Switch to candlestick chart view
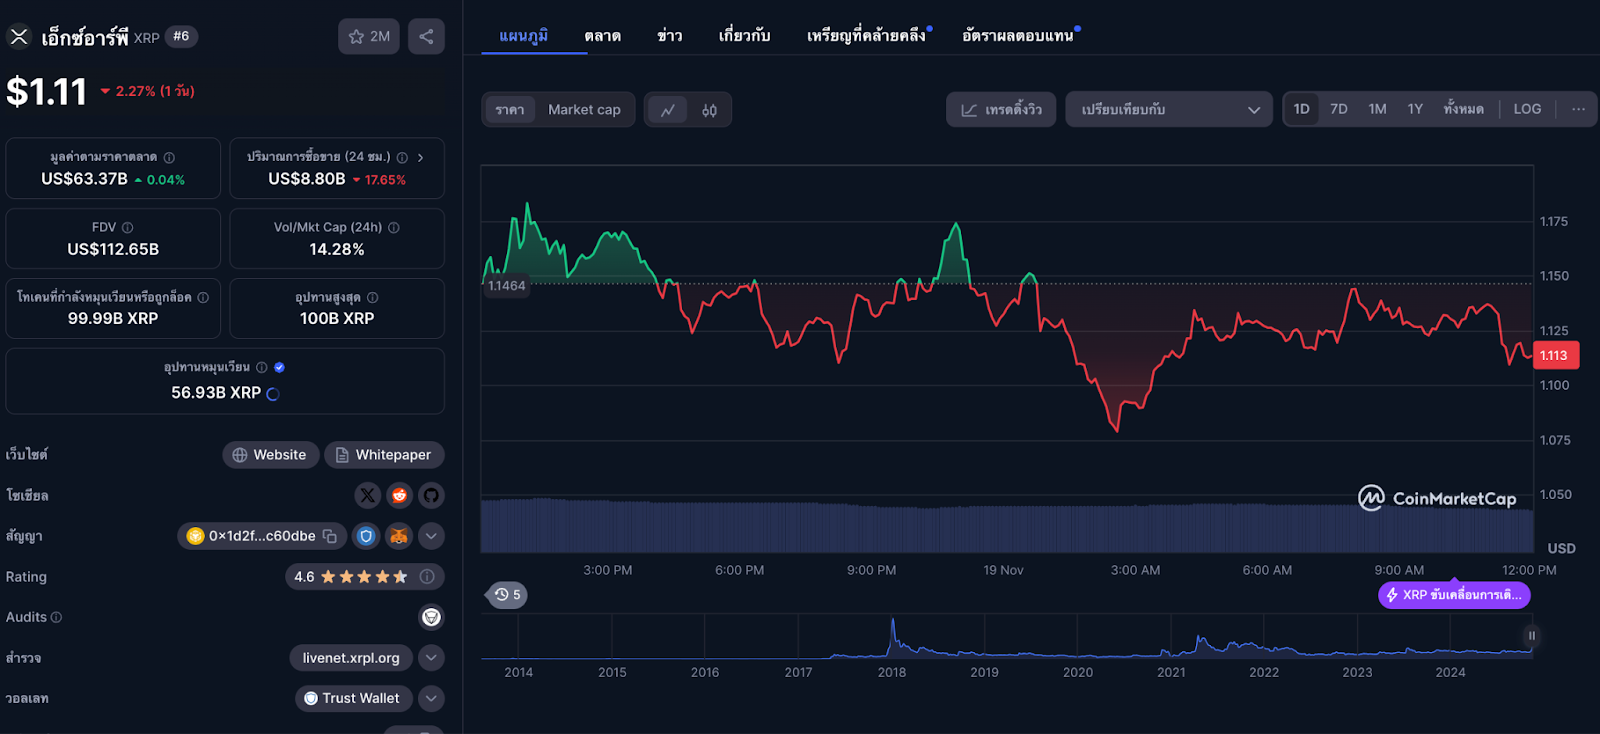 [709, 110]
